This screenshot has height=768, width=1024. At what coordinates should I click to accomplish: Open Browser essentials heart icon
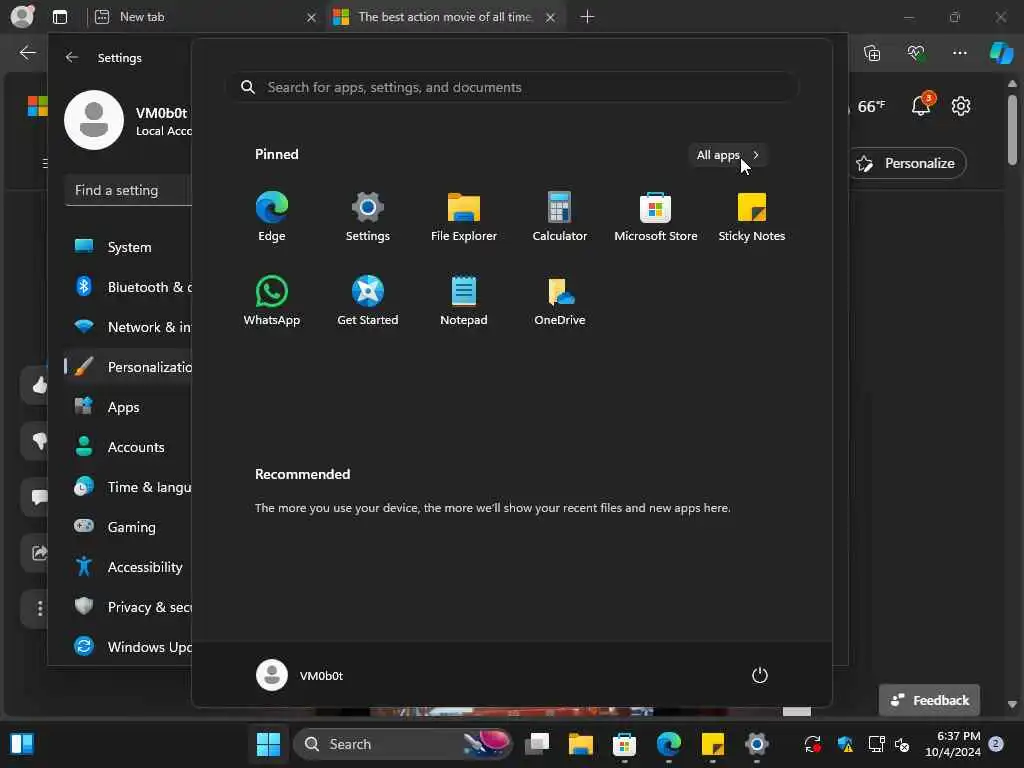point(916,53)
